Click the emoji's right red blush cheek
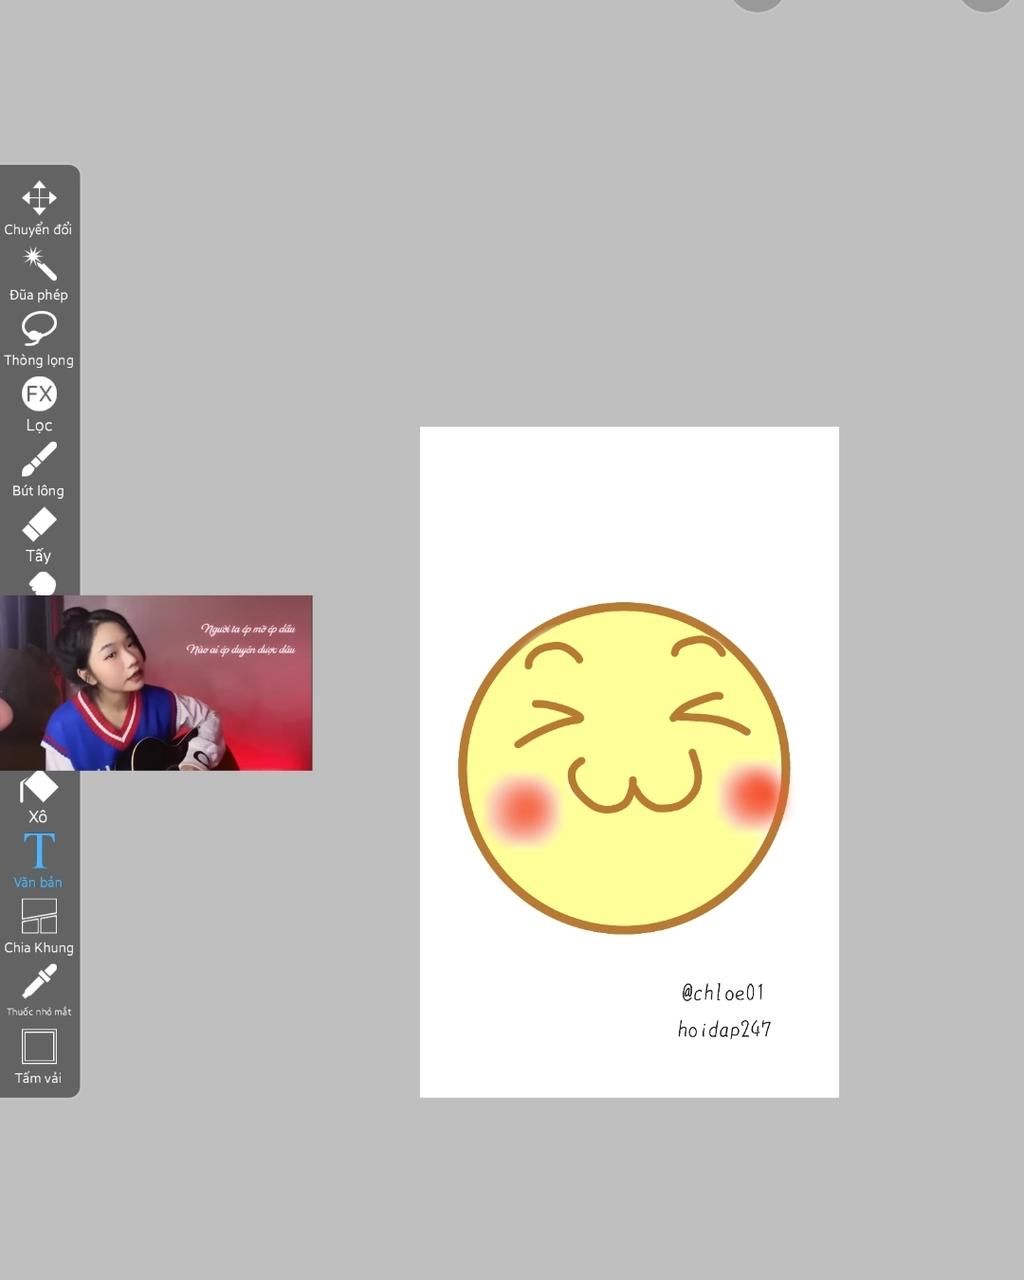1024x1280 pixels. coord(752,794)
